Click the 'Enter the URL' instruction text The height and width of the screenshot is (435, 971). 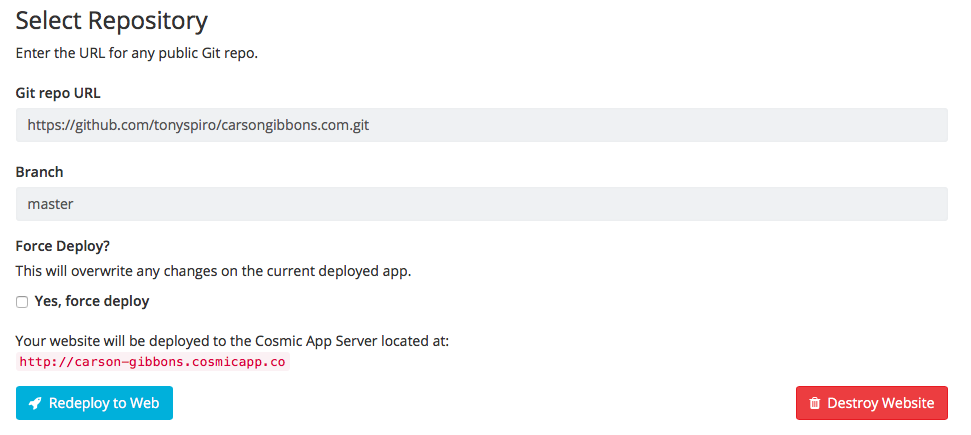137,53
